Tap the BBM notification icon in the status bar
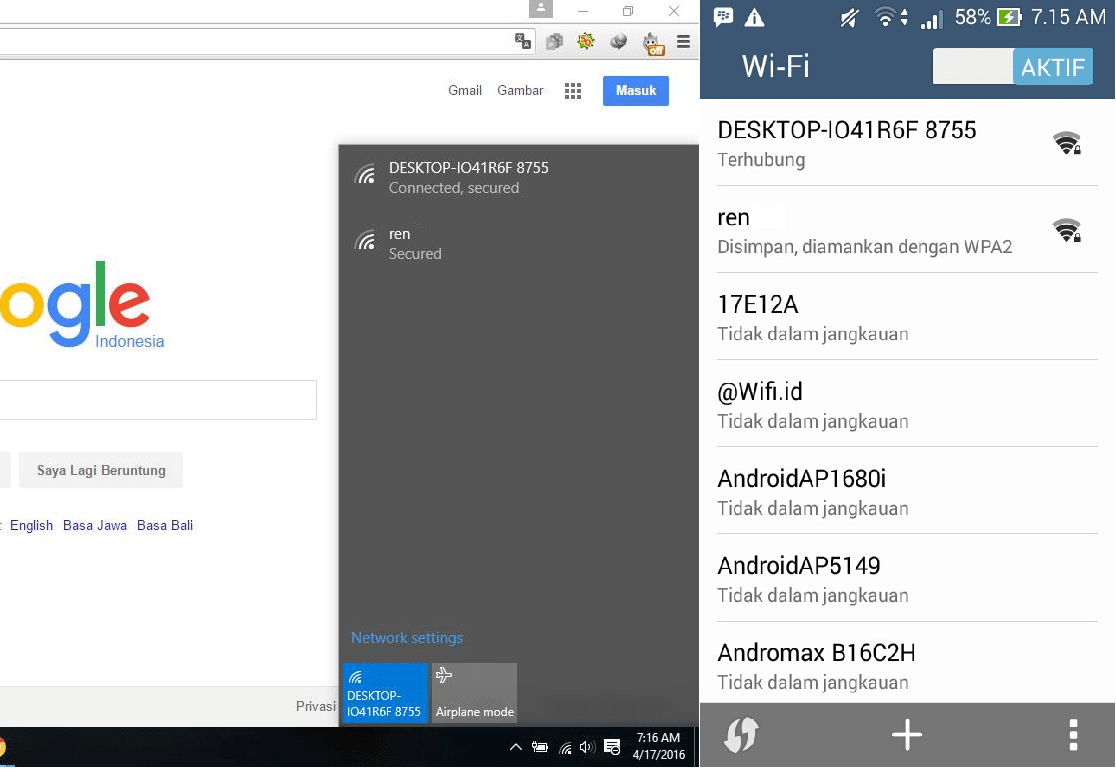This screenshot has height=770, width=1116. pyautogui.click(x=723, y=16)
